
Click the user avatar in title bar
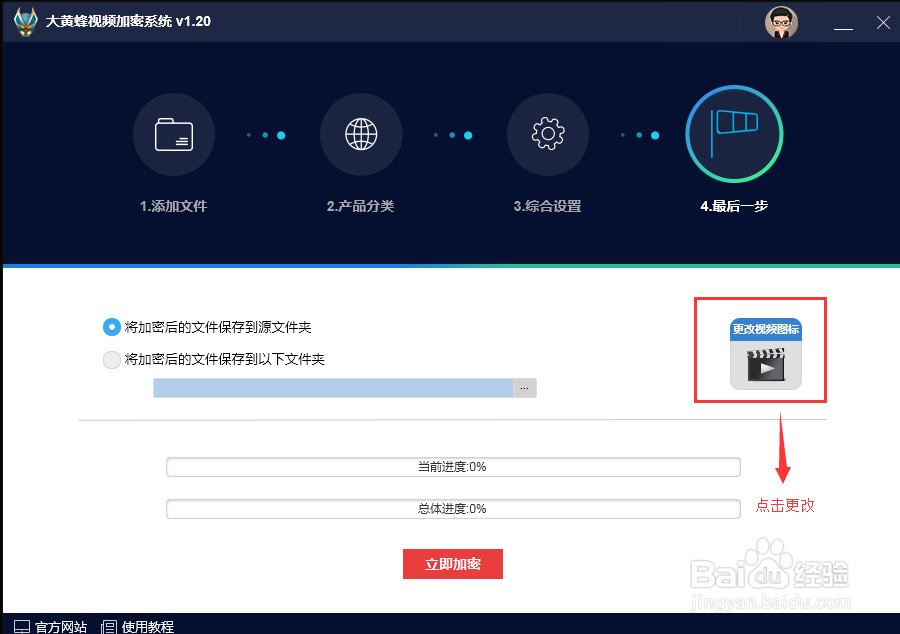coord(782,22)
